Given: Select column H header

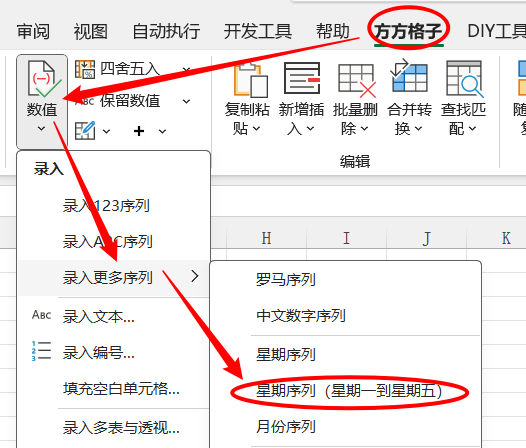Looking at the screenshot, I should click(266, 238).
